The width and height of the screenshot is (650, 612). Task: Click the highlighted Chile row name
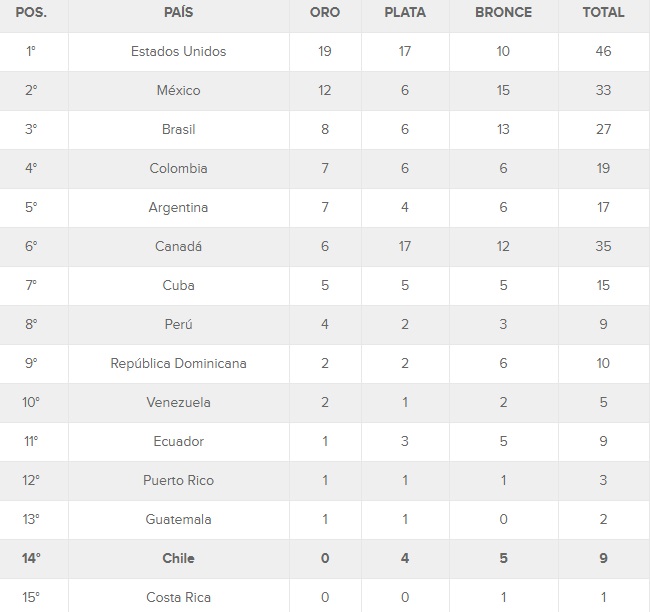point(178,558)
